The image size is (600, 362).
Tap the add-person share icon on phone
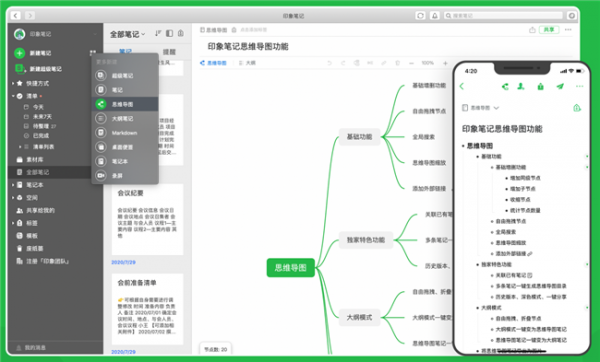pos(521,86)
